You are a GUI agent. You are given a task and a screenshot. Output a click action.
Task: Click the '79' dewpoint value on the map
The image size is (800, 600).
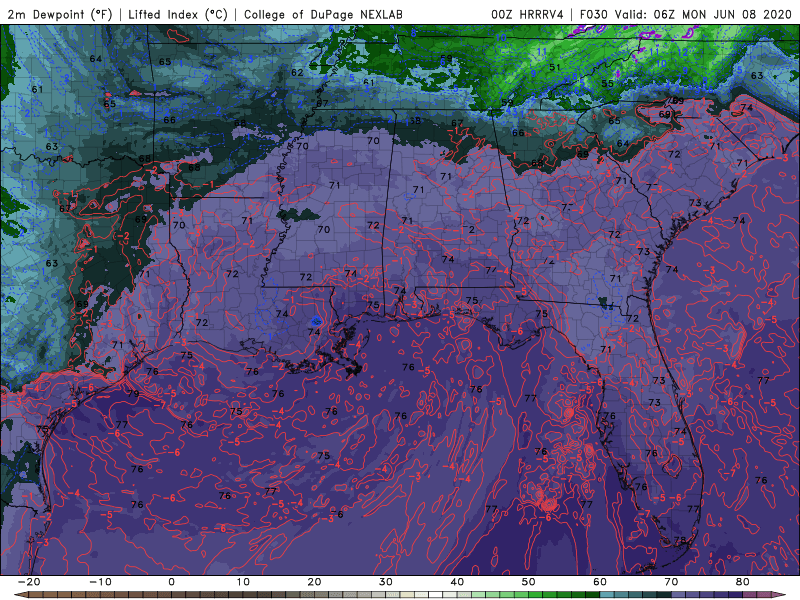click(133, 393)
